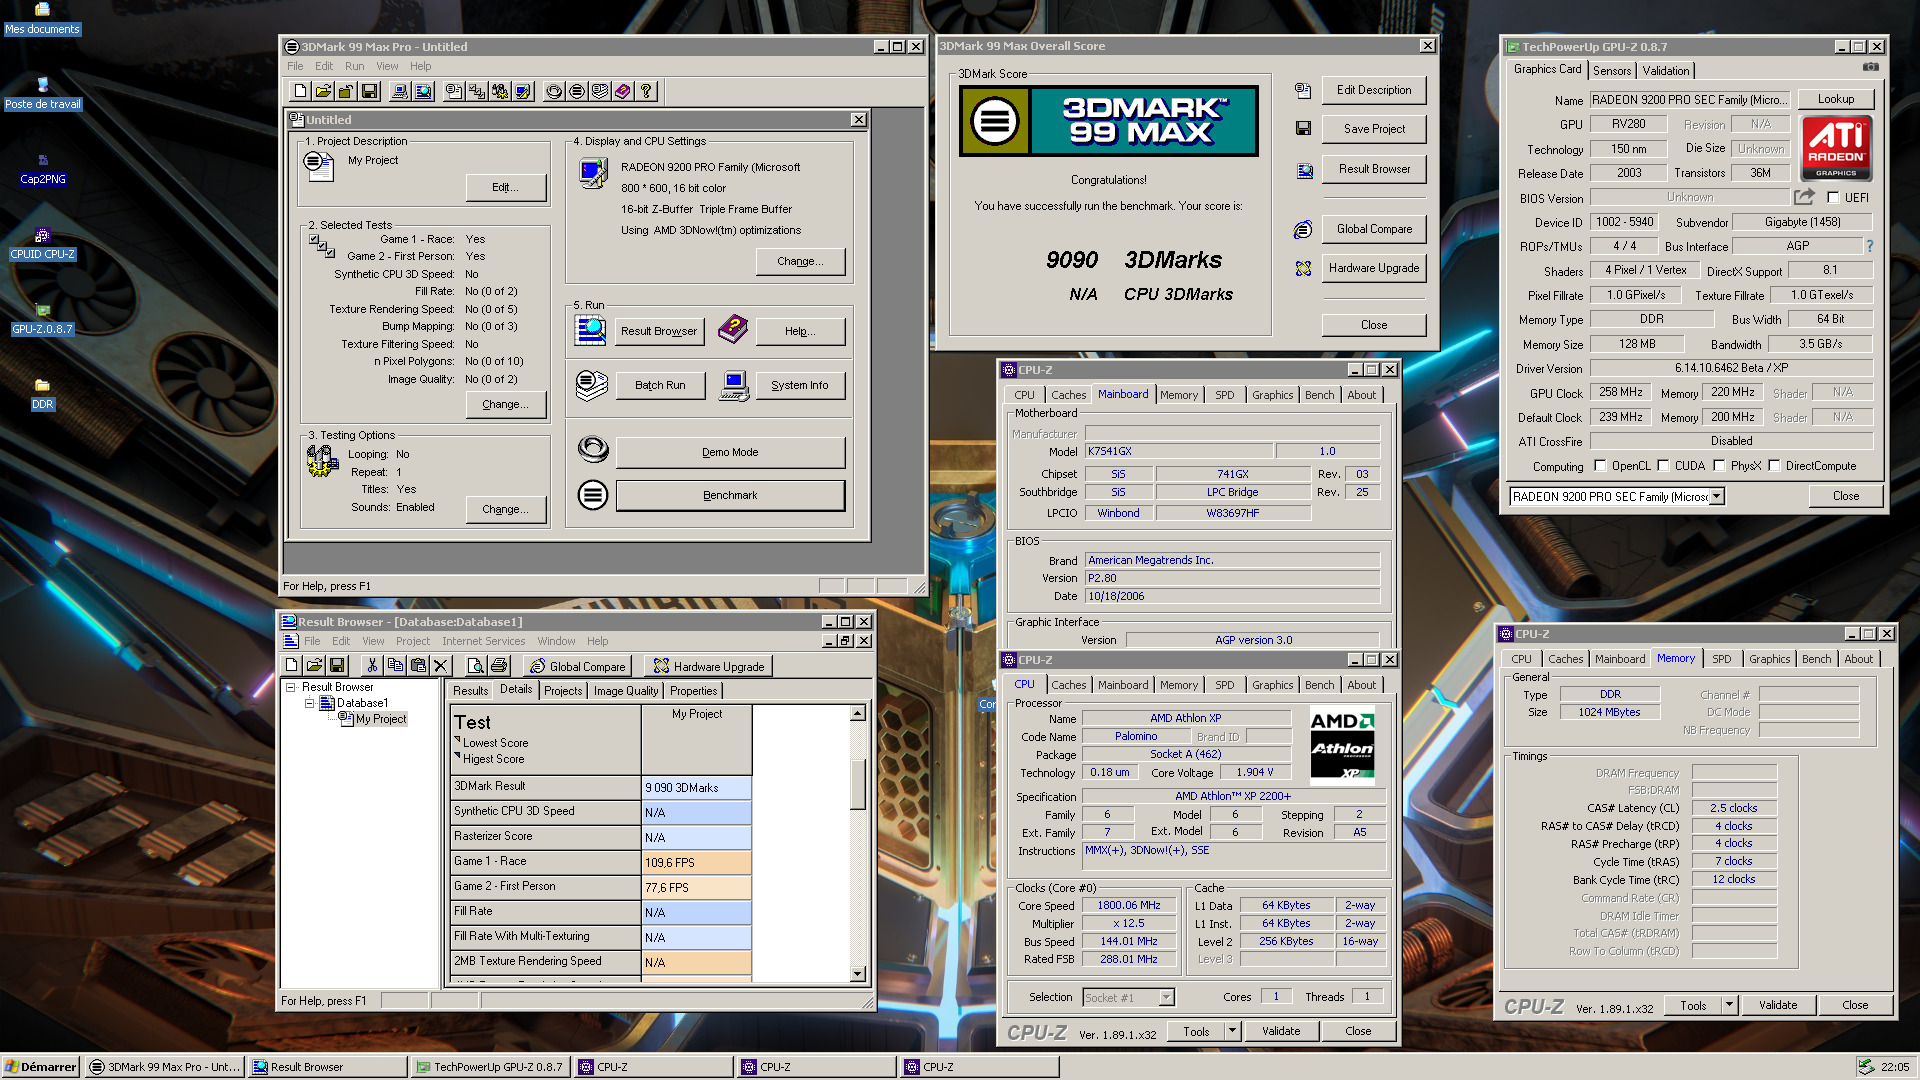This screenshot has height=1080, width=1920.
Task: Click the Save floppy icon in 3DMark toolbar
Action: point(369,91)
